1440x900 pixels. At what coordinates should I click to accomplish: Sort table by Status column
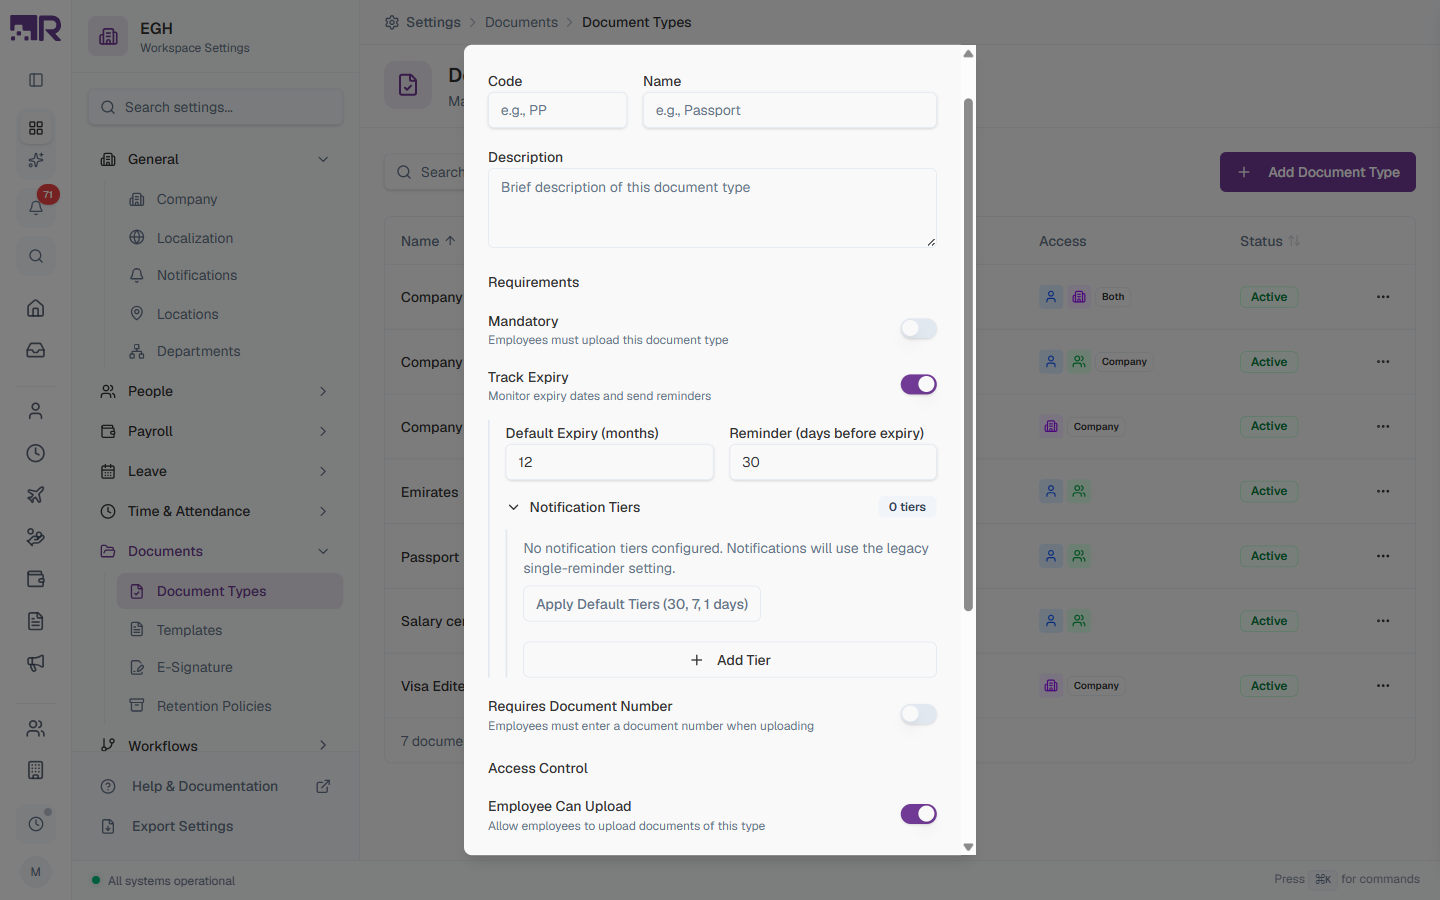[x=1269, y=241]
